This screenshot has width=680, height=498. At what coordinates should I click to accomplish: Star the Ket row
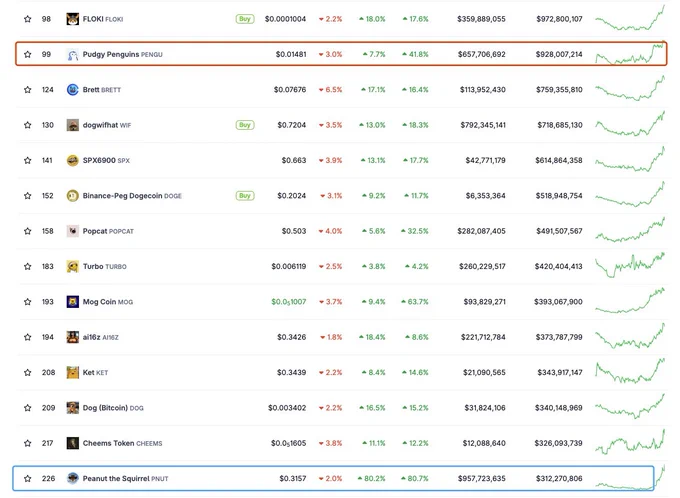pyautogui.click(x=28, y=373)
